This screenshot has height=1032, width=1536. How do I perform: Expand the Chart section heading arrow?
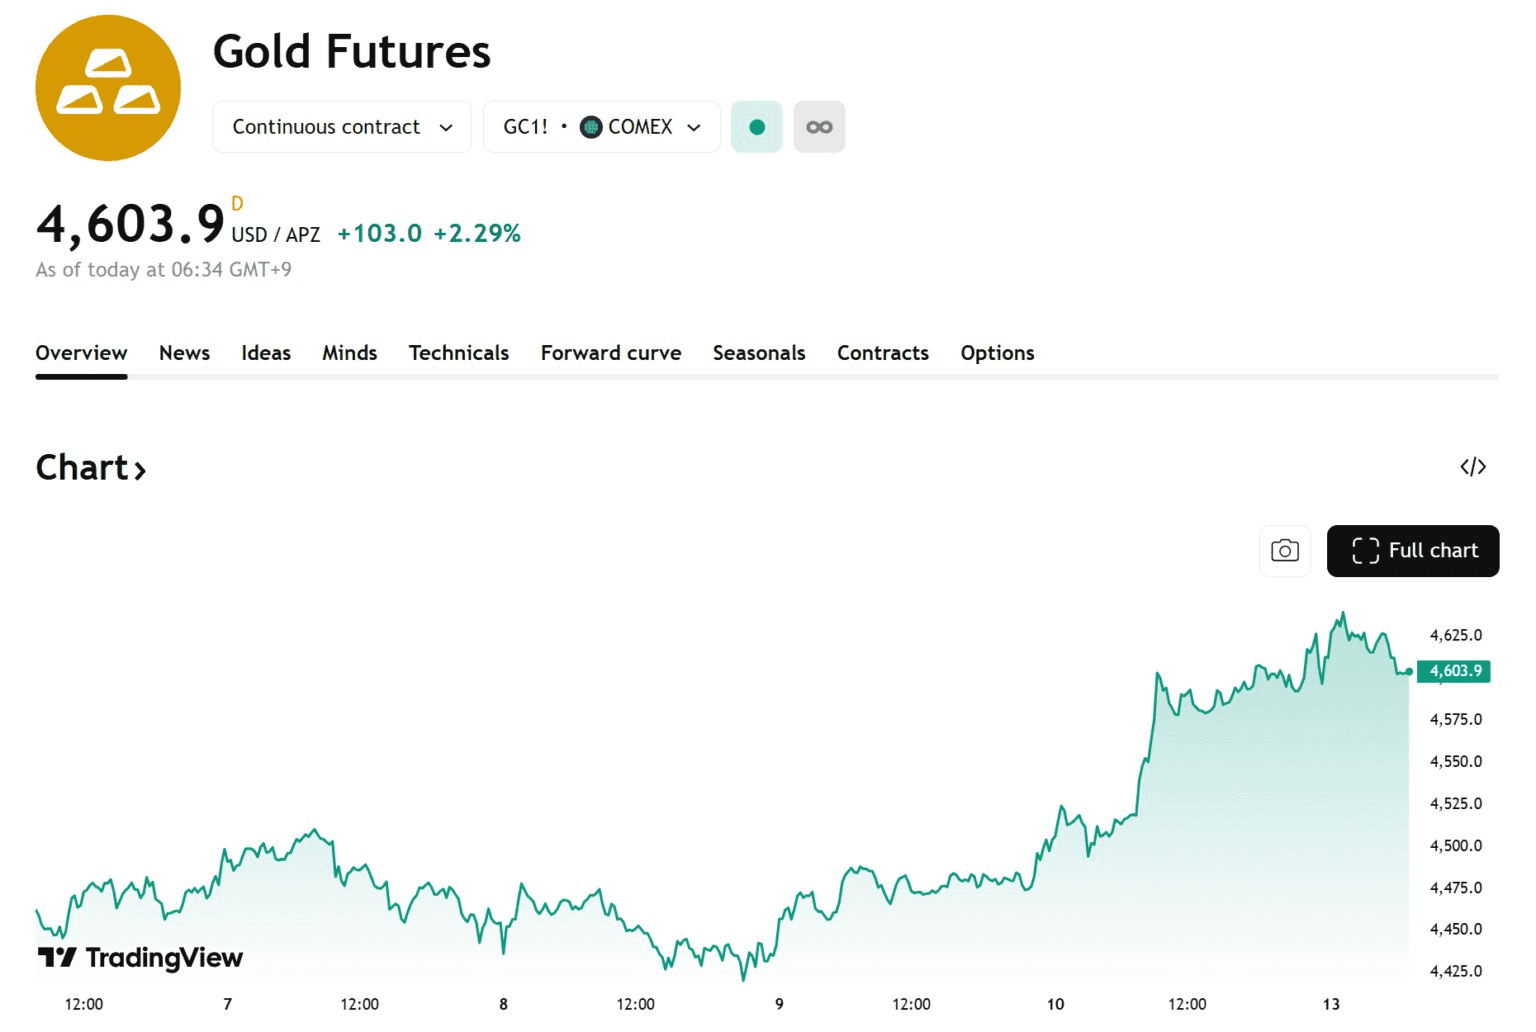click(x=140, y=470)
